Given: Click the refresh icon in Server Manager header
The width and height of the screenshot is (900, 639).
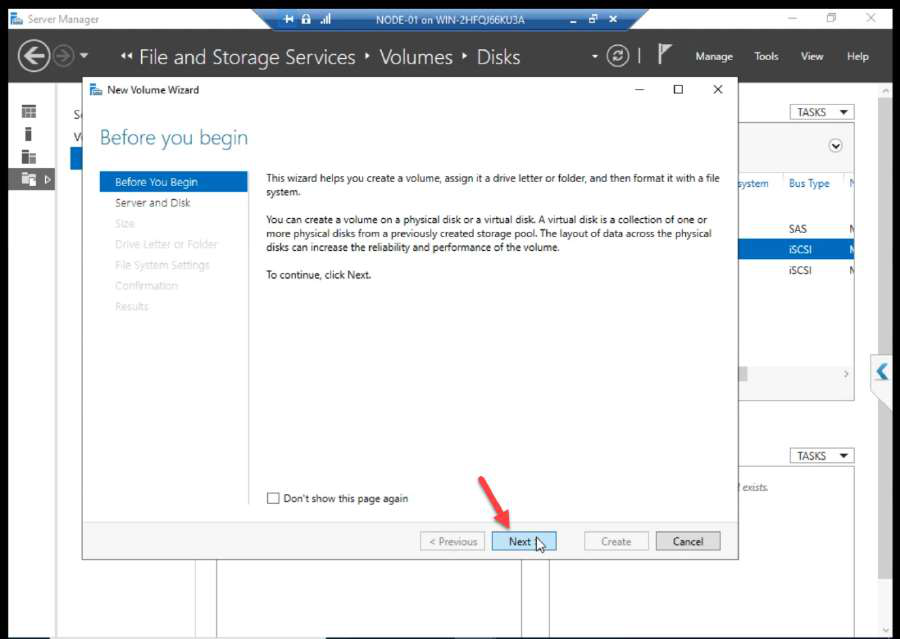Looking at the screenshot, I should pos(618,56).
